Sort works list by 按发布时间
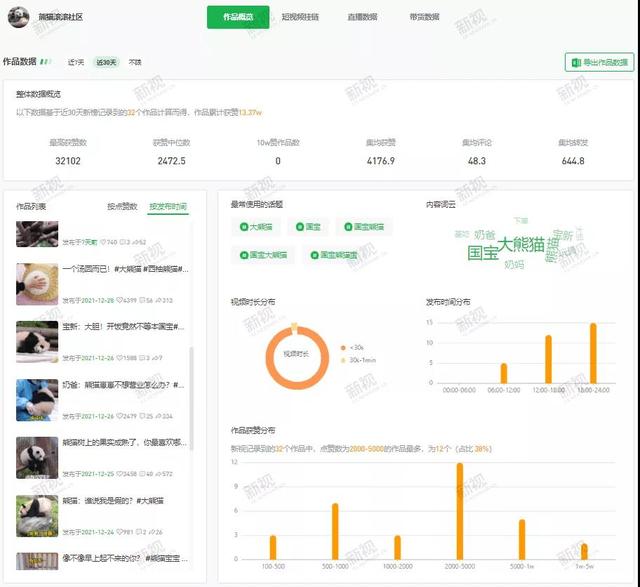The width and height of the screenshot is (640, 587). pos(167,207)
